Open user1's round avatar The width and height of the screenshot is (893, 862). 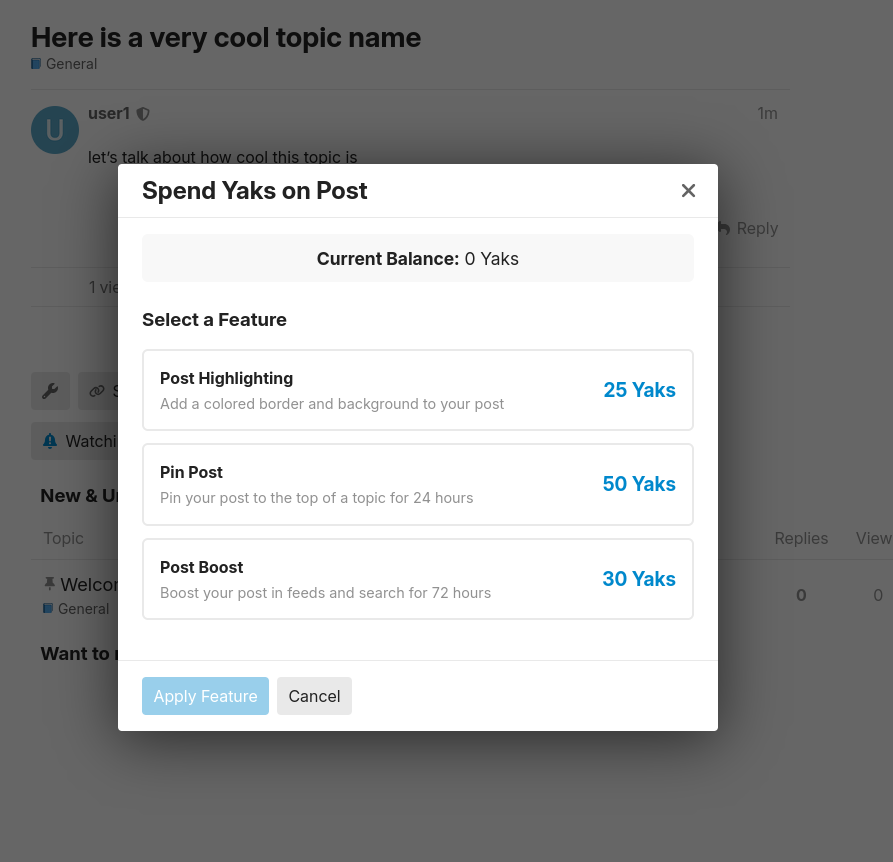[x=55, y=130]
